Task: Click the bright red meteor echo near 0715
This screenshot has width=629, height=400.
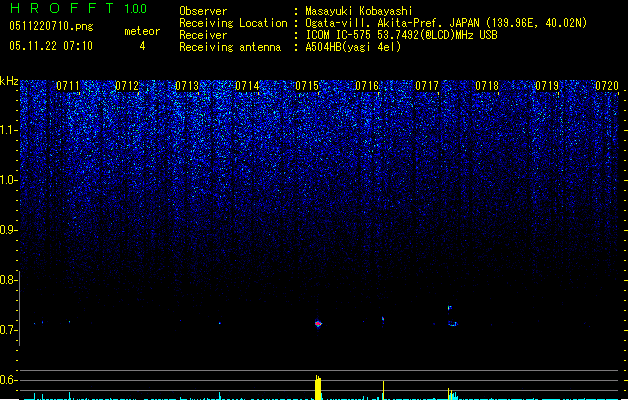Action: 318,323
